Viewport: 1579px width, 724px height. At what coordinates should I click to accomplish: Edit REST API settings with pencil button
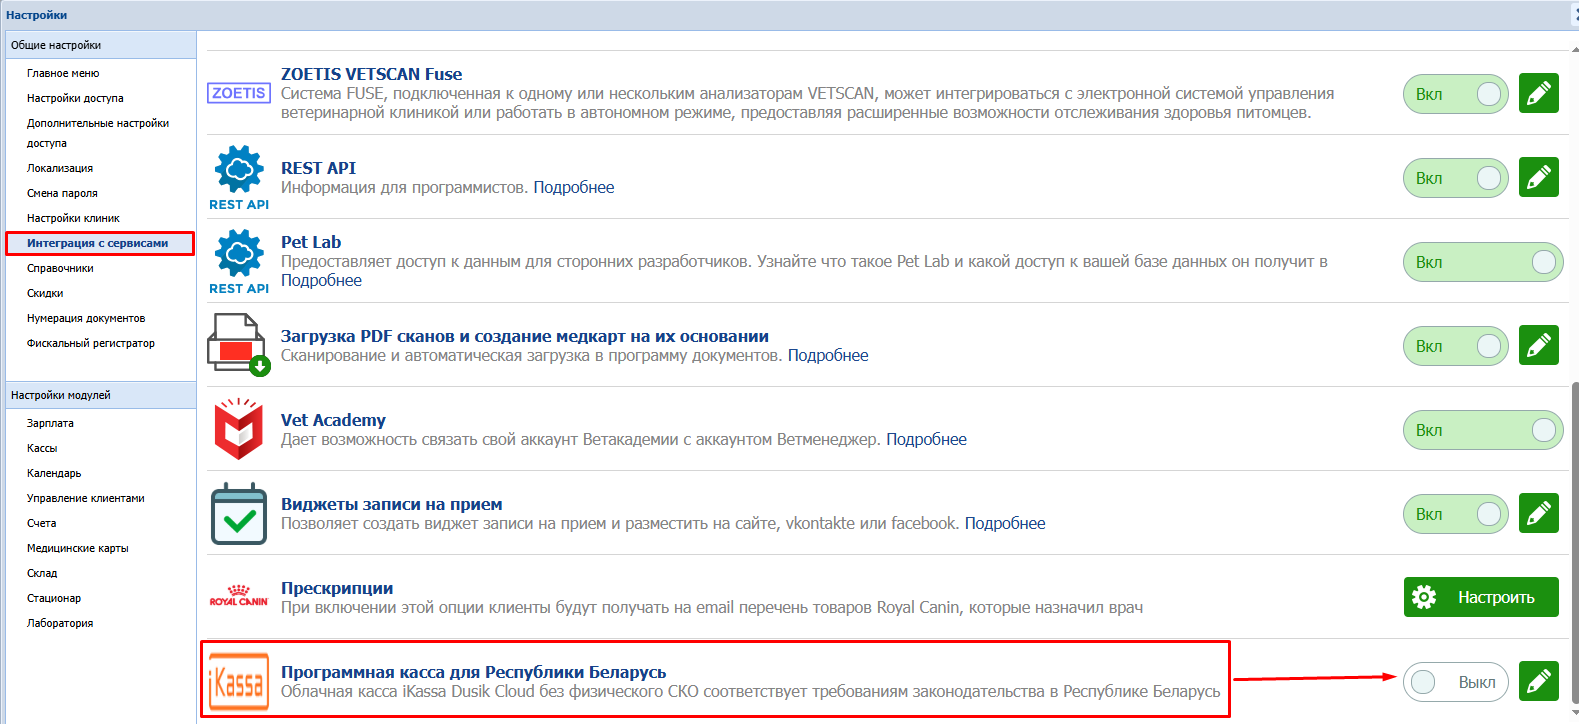(1539, 178)
